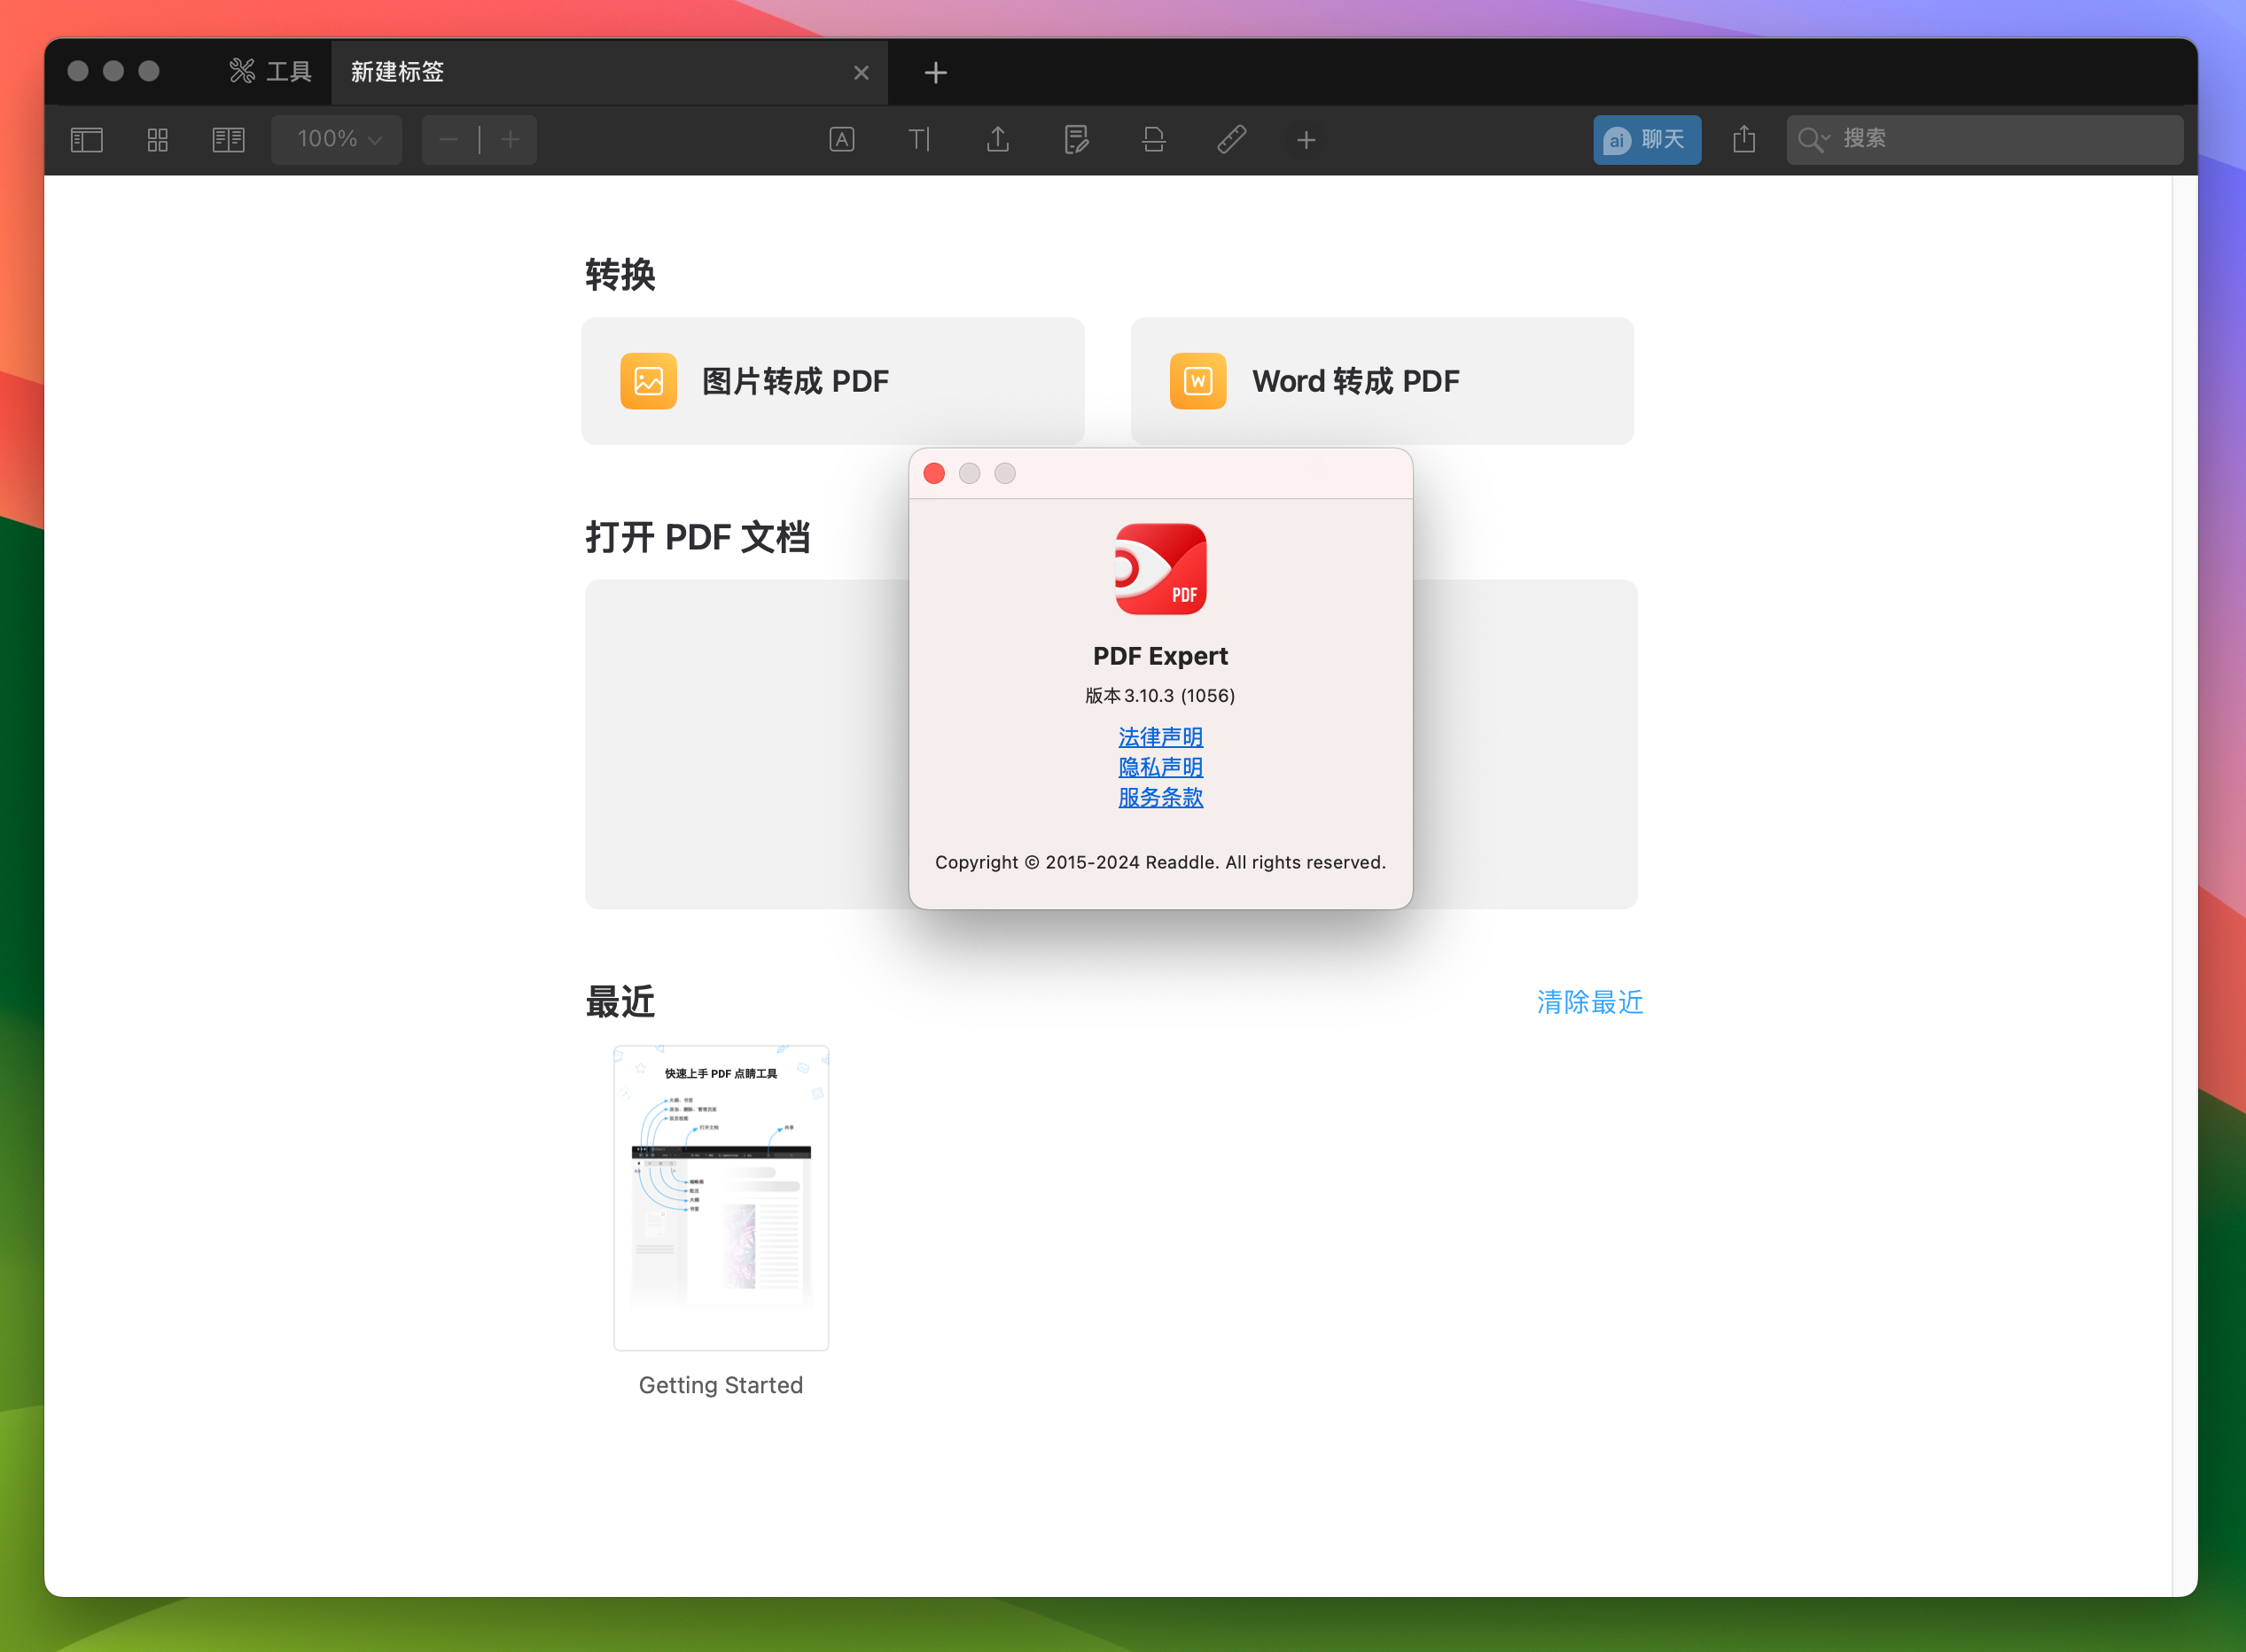Expand the sidebar toggle icon
The height and width of the screenshot is (1652, 2246).
click(87, 137)
